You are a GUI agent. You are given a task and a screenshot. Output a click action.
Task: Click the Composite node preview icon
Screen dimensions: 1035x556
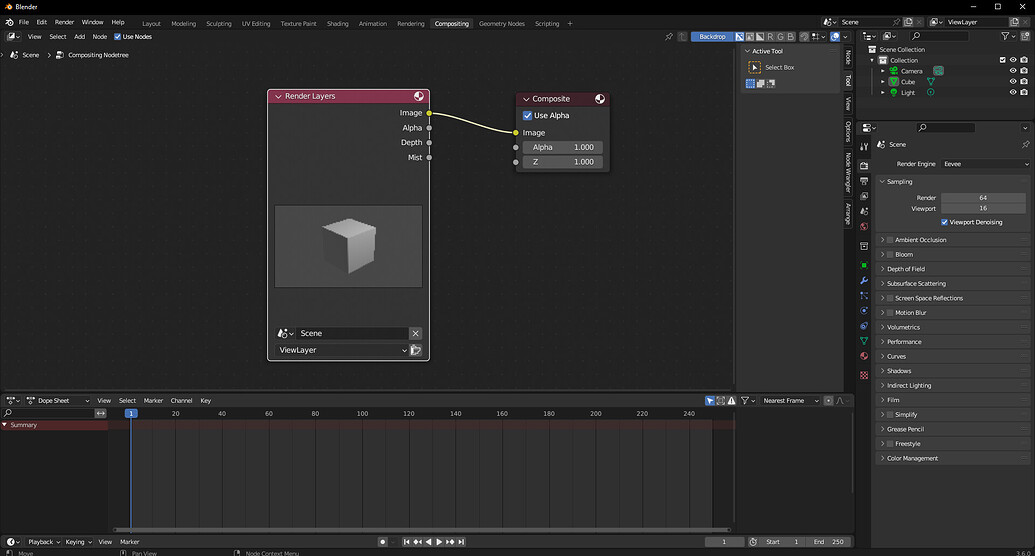coord(599,99)
